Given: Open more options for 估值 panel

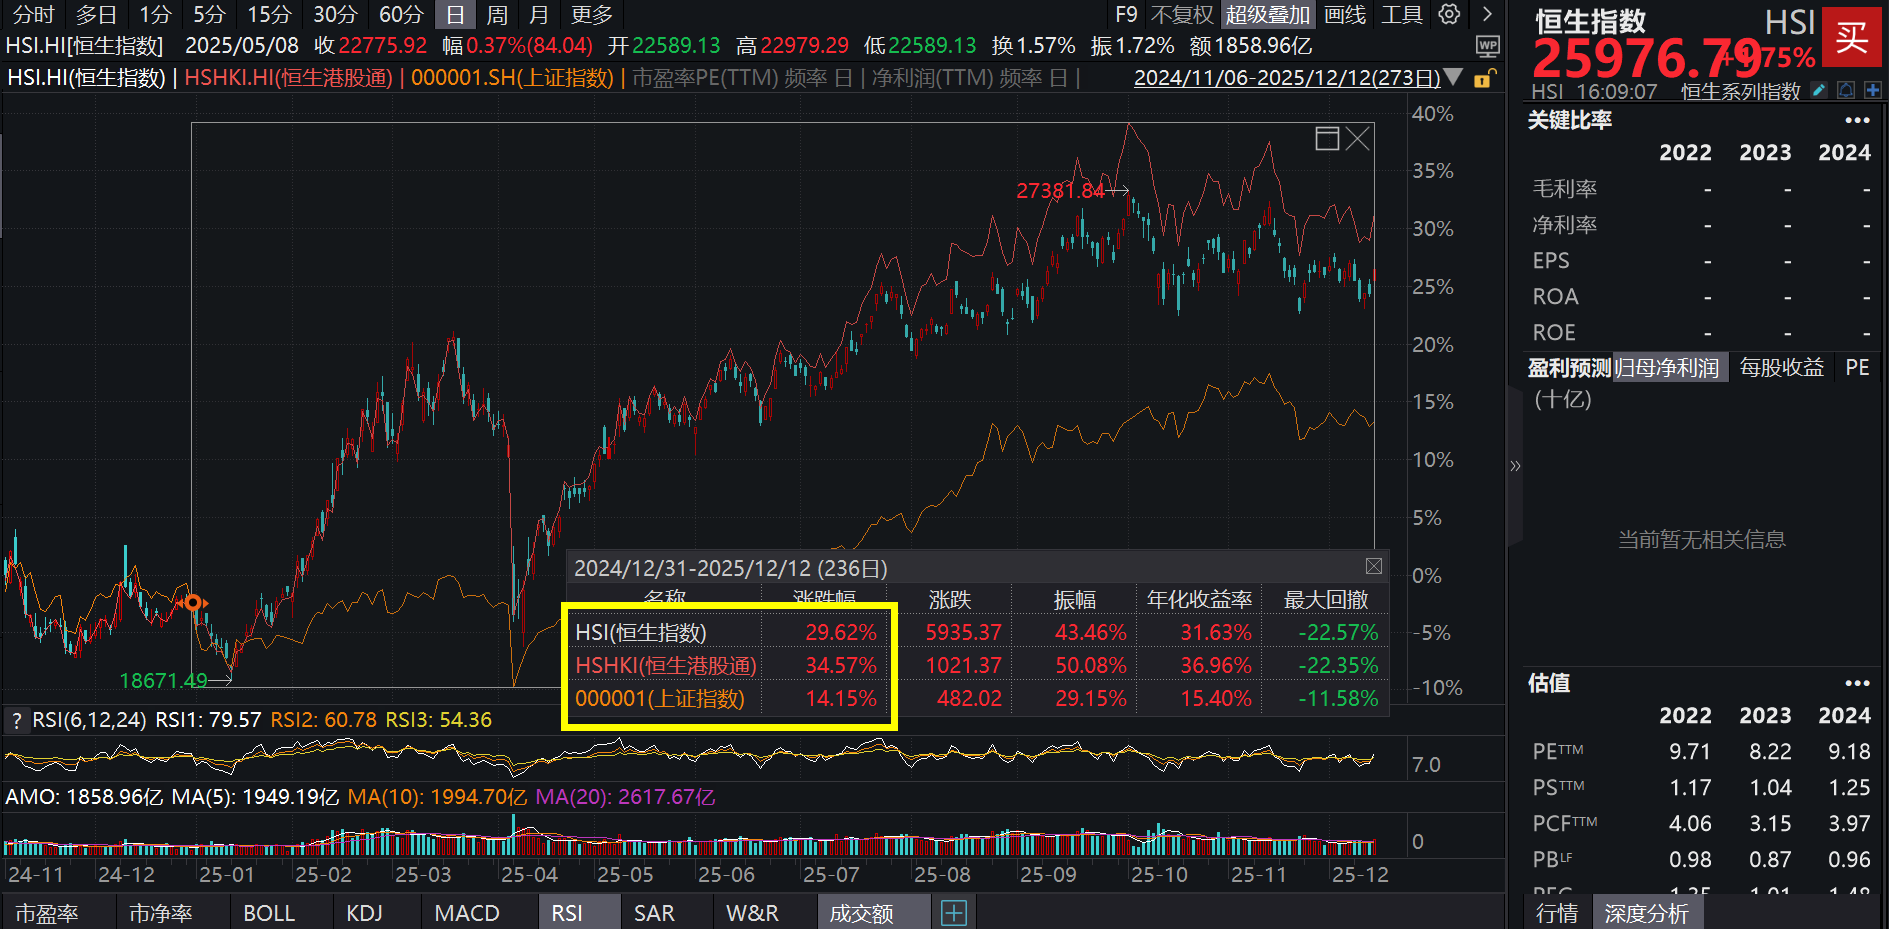Looking at the screenshot, I should [x=1857, y=683].
